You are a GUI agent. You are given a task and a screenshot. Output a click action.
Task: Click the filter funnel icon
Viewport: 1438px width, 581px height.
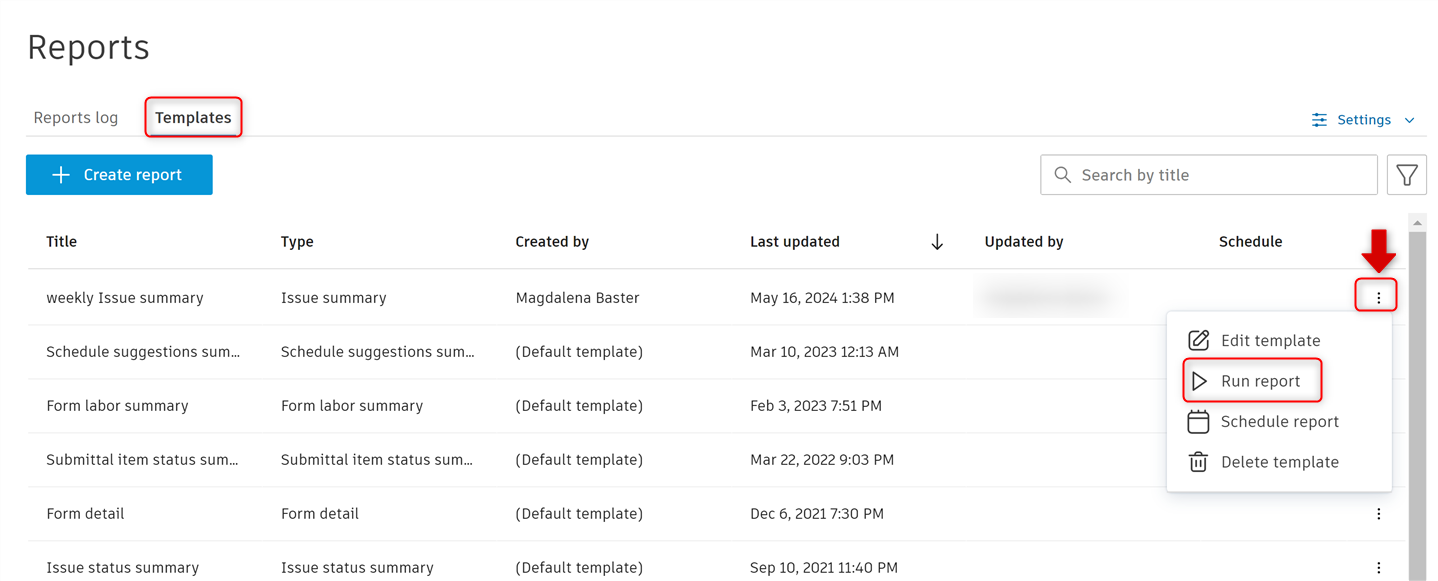(1406, 175)
